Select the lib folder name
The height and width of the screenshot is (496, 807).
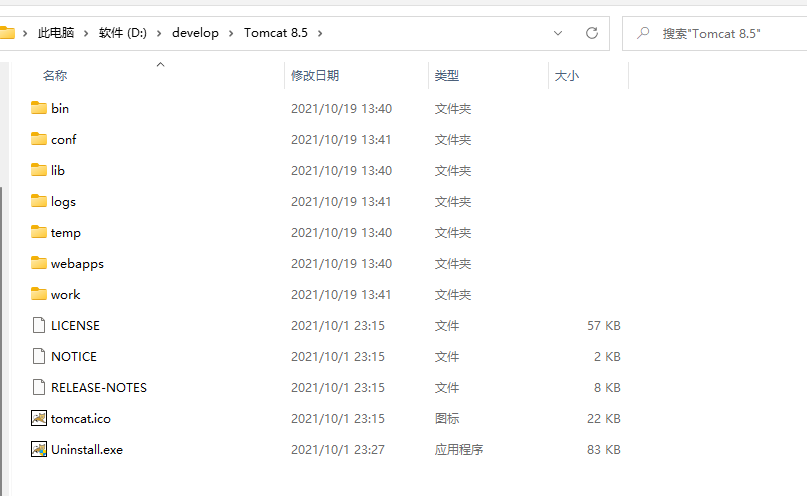pyautogui.click(x=58, y=170)
